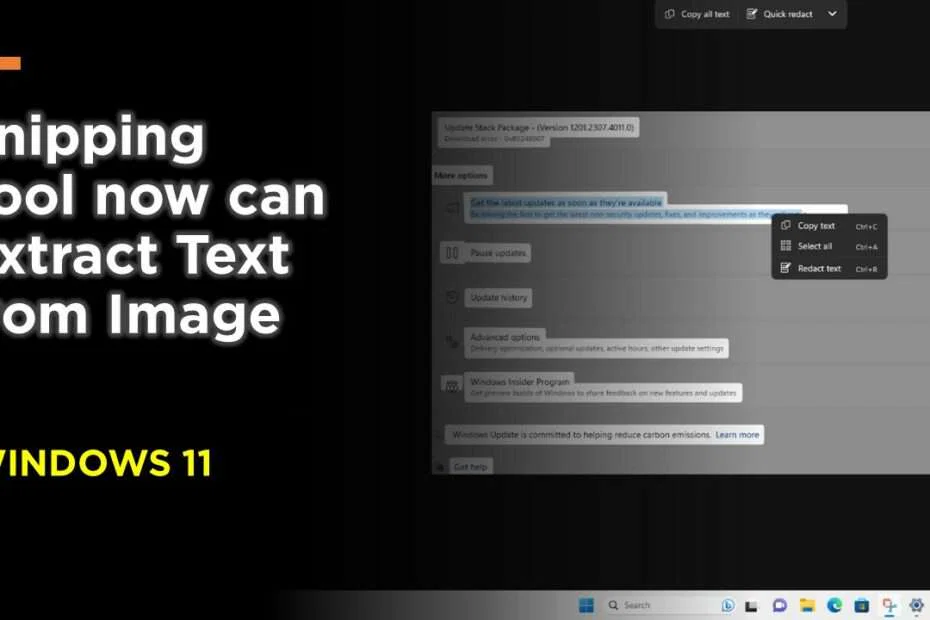
Task: Open the Windows Insider Program entry
Action: [x=520, y=382]
